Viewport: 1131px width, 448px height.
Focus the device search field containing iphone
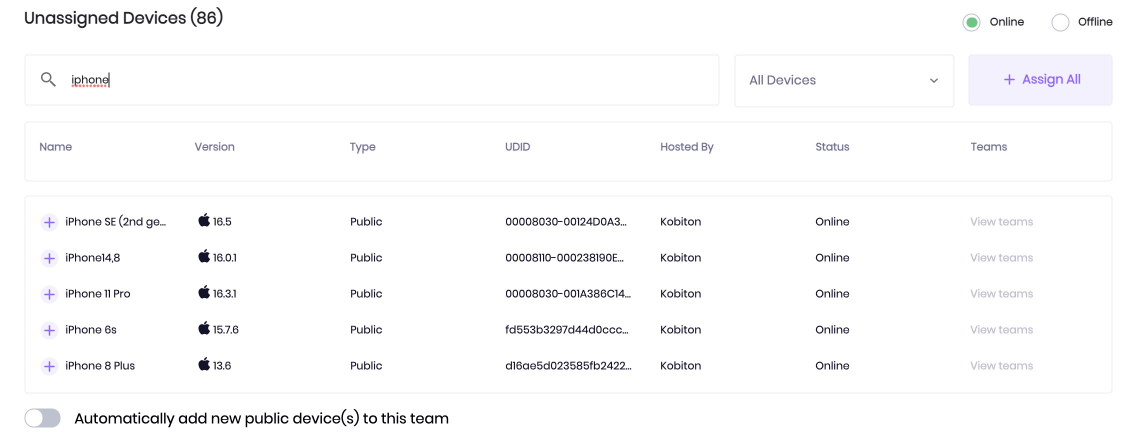click(x=372, y=80)
